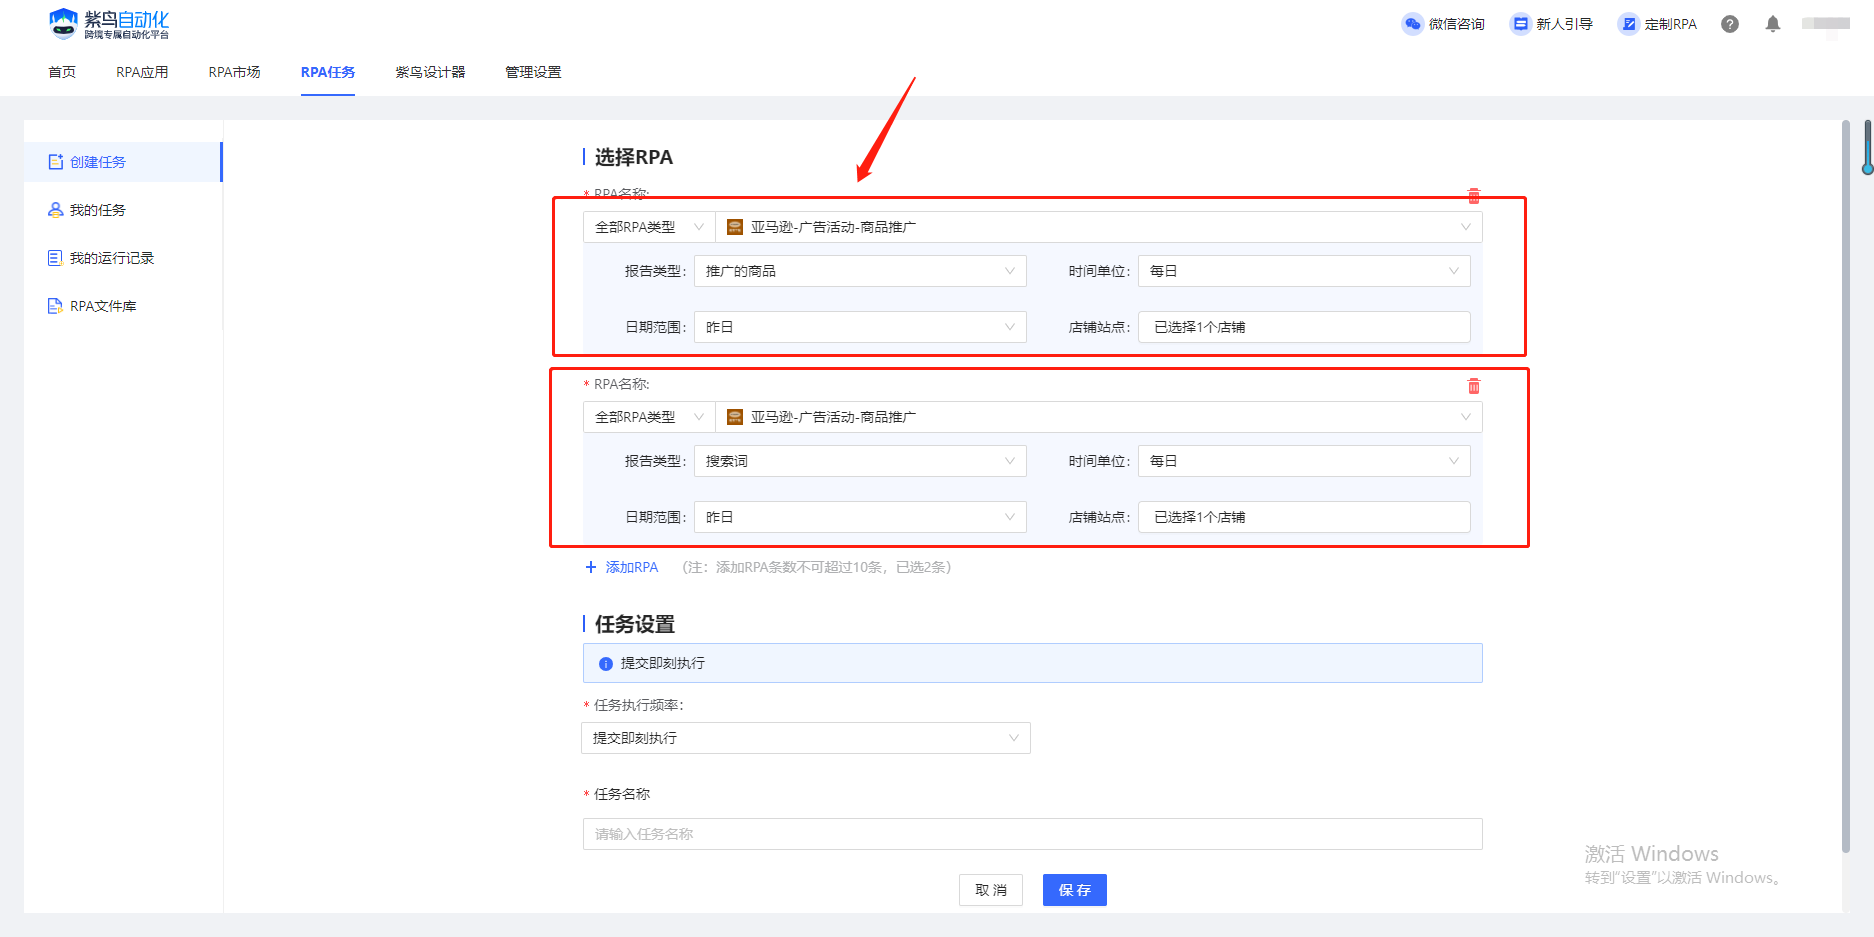This screenshot has width=1874, height=937.
Task: Select the RPA任务 tab
Action: pos(328,72)
